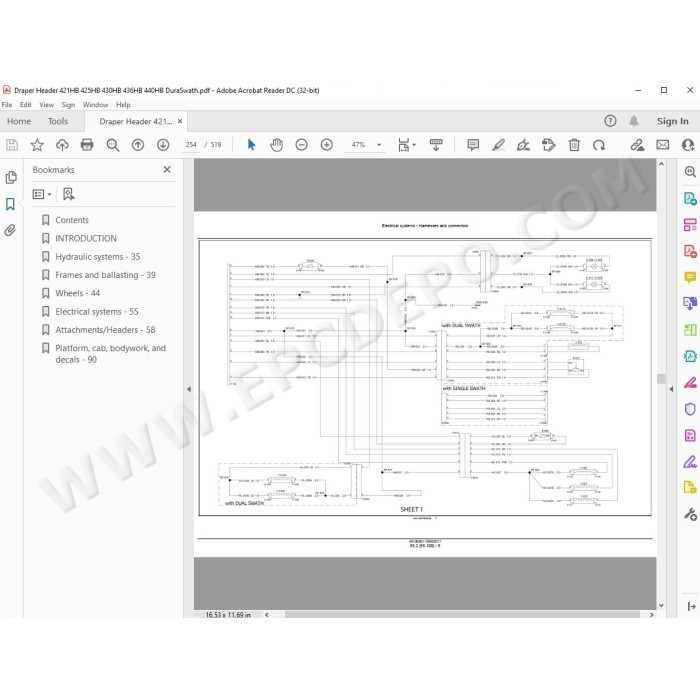Open the Contents bookmark
This screenshot has width=700, height=700.
pos(72,220)
